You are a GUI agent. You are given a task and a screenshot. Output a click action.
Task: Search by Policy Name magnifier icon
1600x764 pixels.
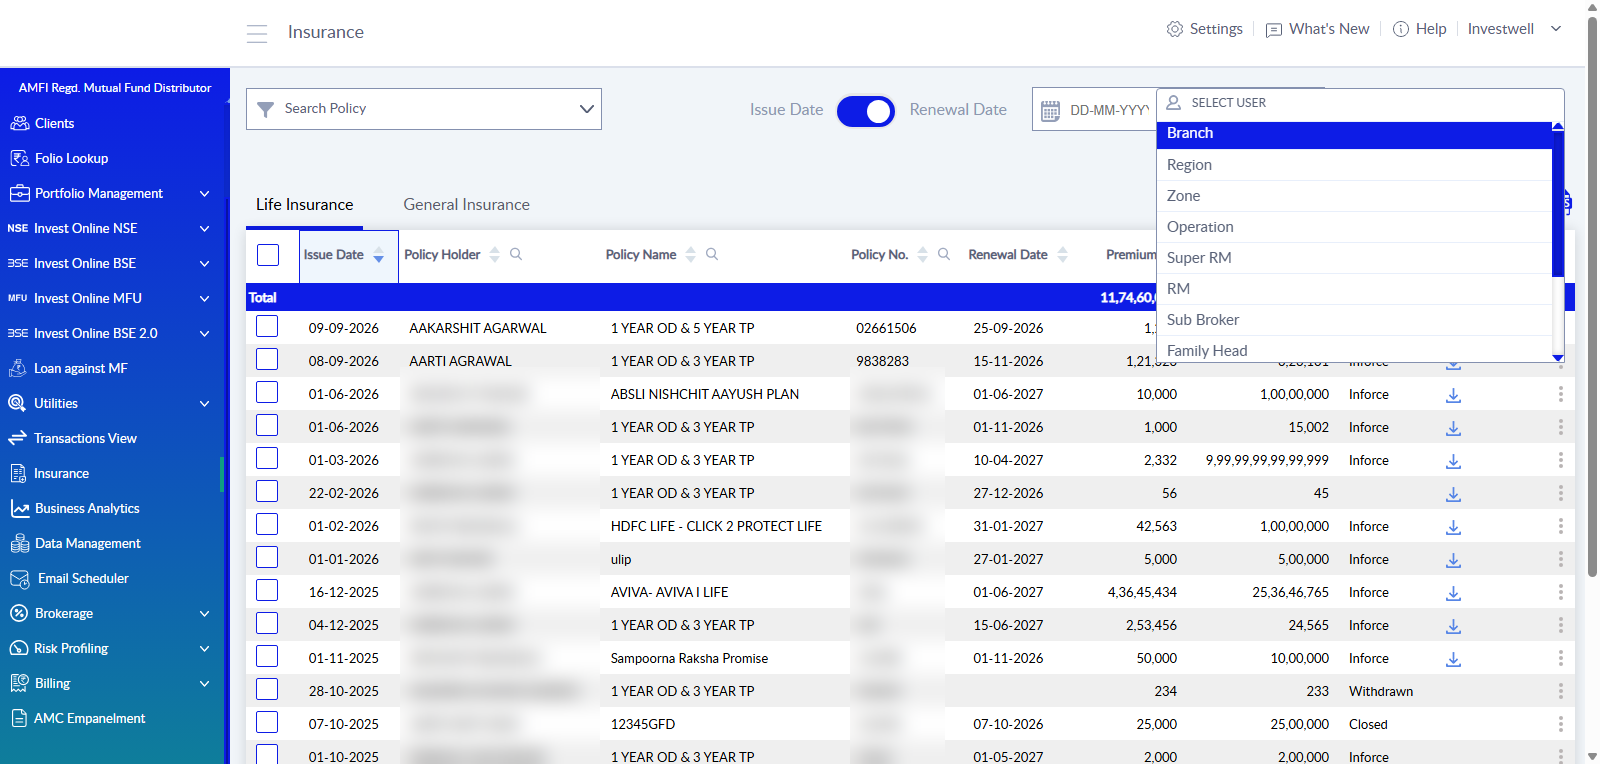pos(712,254)
